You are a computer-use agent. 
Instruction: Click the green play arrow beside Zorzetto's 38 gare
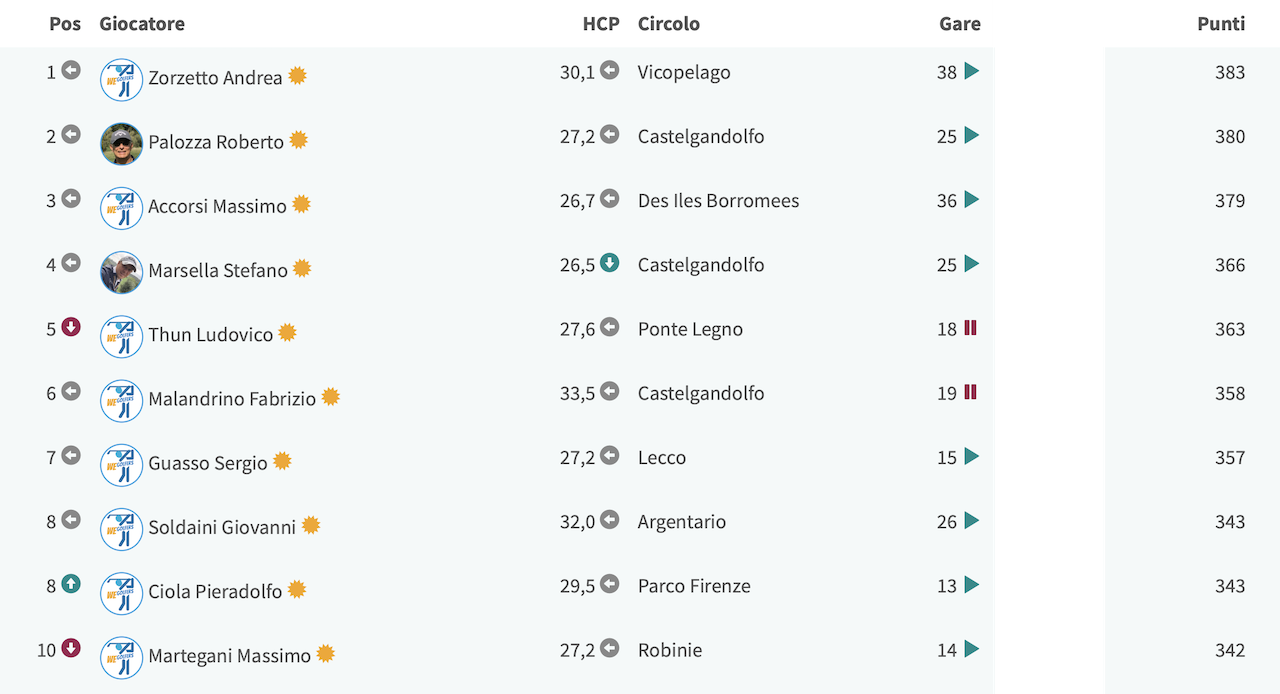pyautogui.click(x=971, y=71)
